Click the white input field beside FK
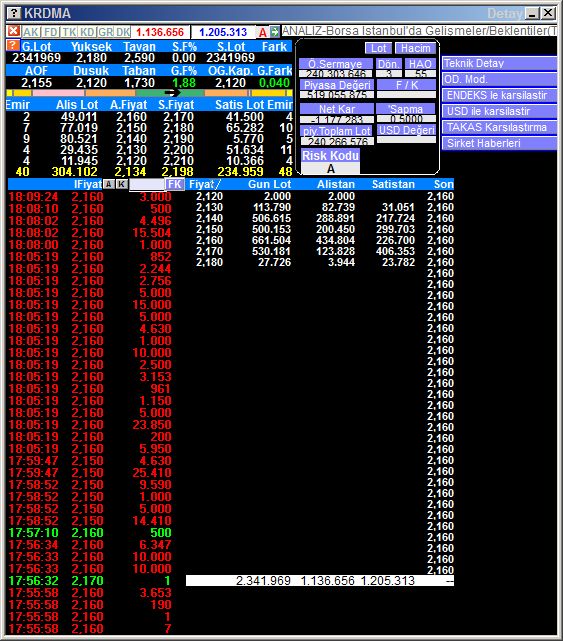Viewport: 563px width, 641px height. 147,184
